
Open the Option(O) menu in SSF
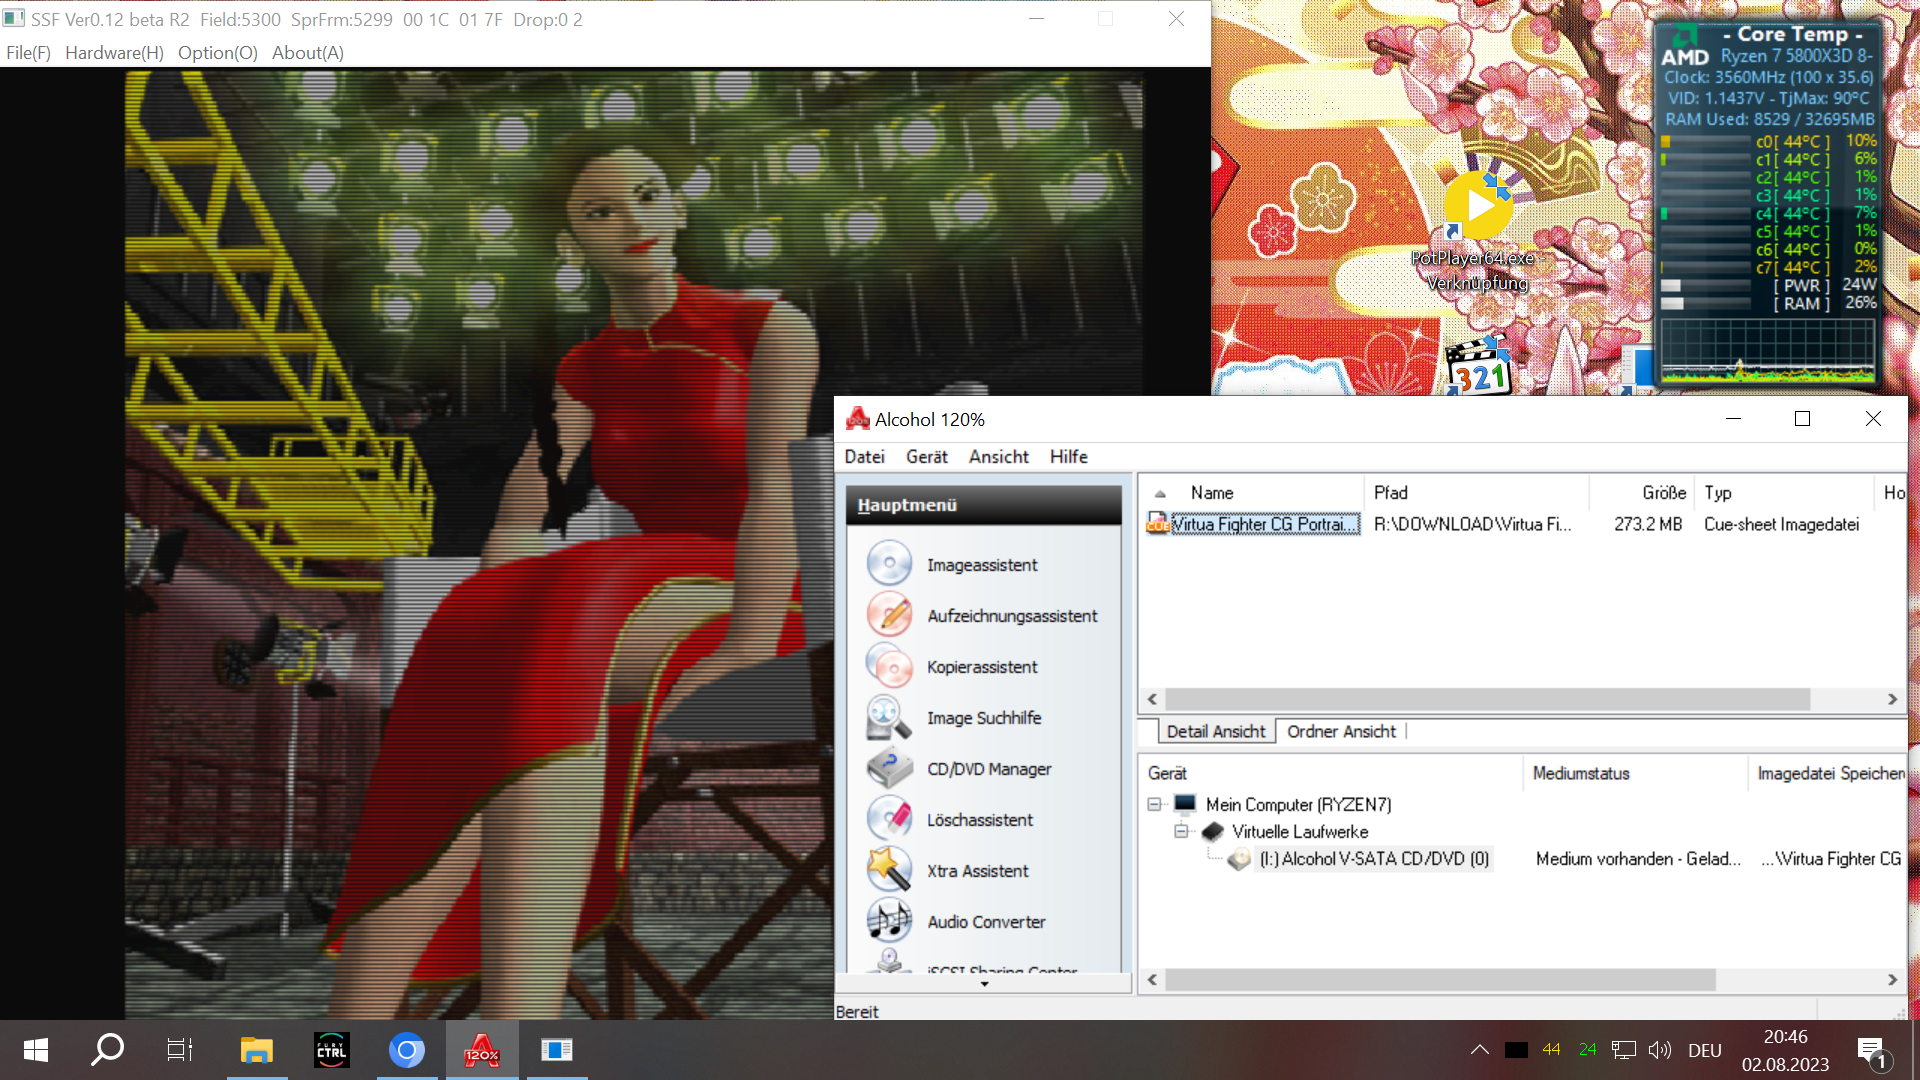[218, 53]
